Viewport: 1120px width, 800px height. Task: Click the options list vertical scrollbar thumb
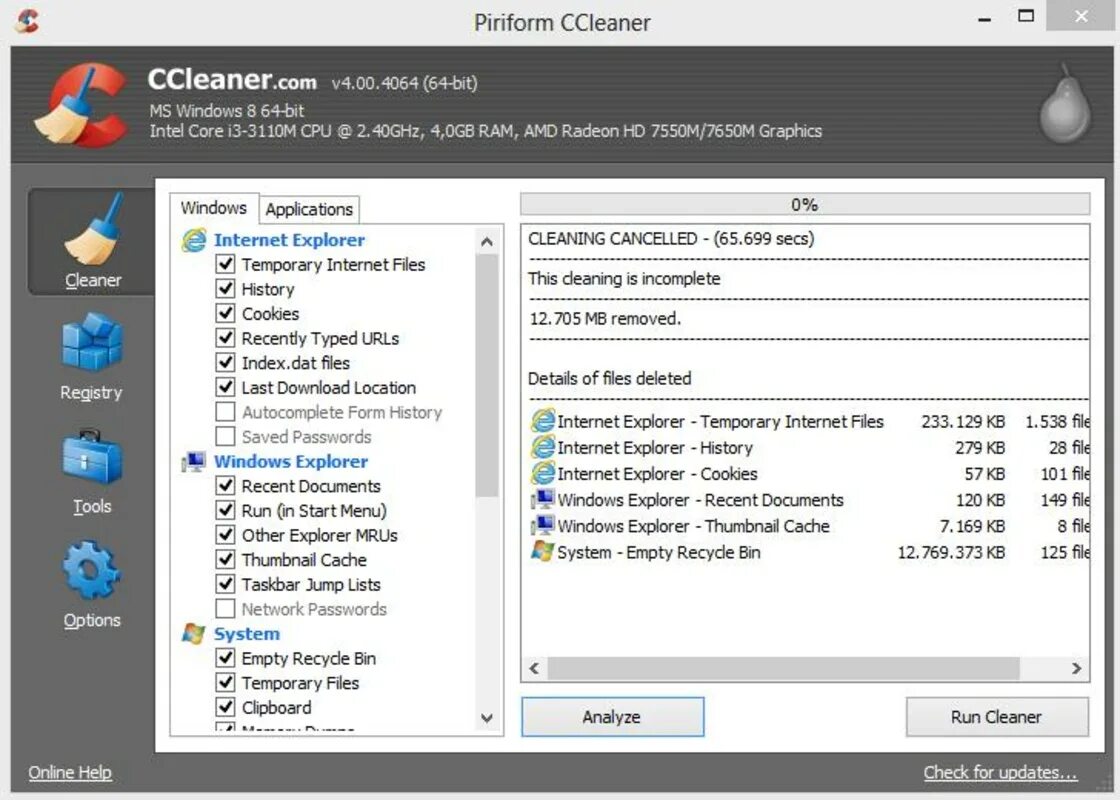pyautogui.click(x=487, y=375)
